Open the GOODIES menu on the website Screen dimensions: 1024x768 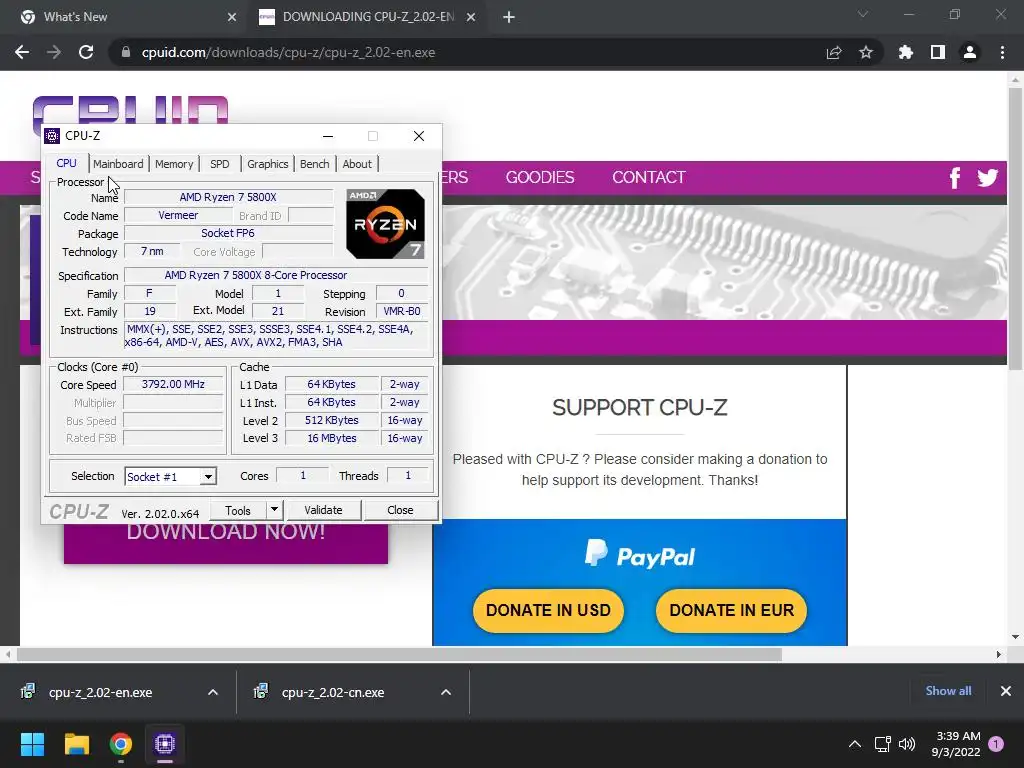[539, 178]
